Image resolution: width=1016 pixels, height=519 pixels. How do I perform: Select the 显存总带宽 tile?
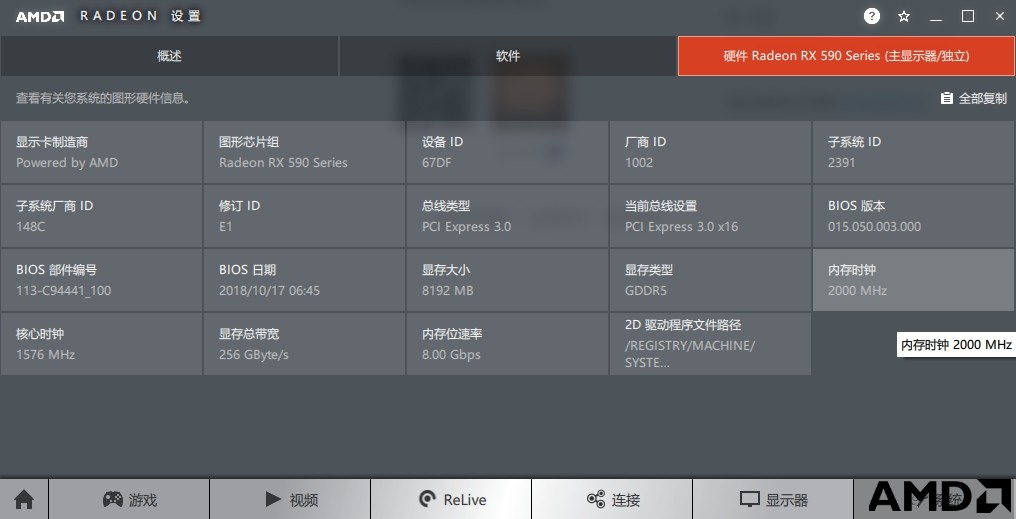(304, 344)
